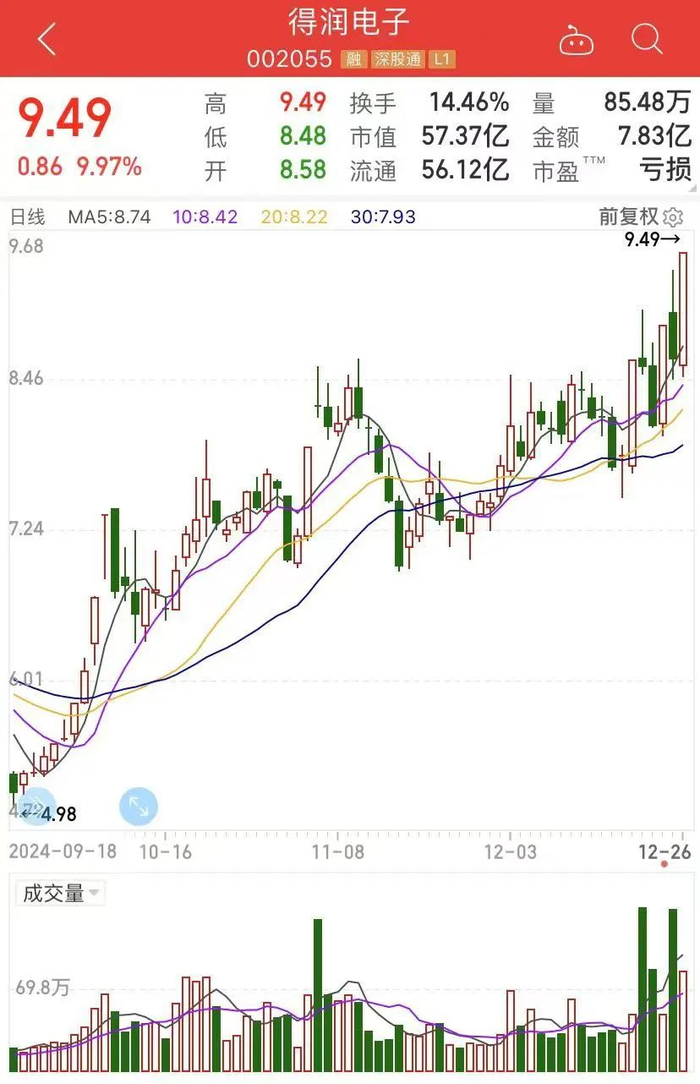Open the 前复权 adjustment selector

click(x=629, y=217)
